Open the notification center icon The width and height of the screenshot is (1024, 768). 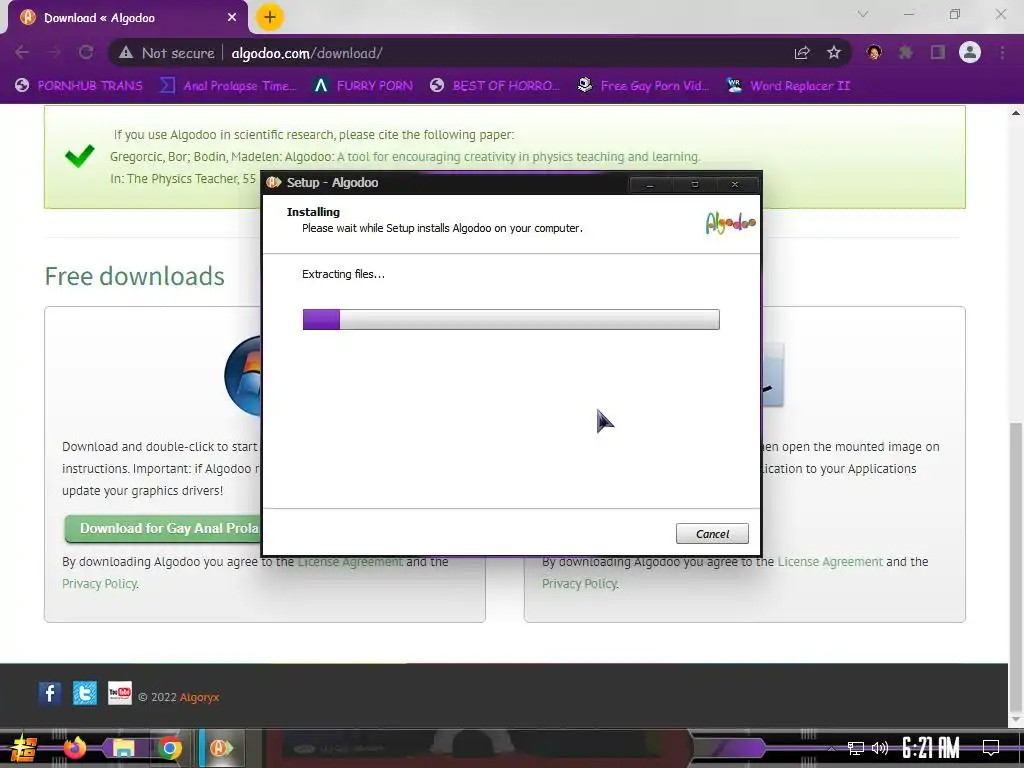coord(991,748)
